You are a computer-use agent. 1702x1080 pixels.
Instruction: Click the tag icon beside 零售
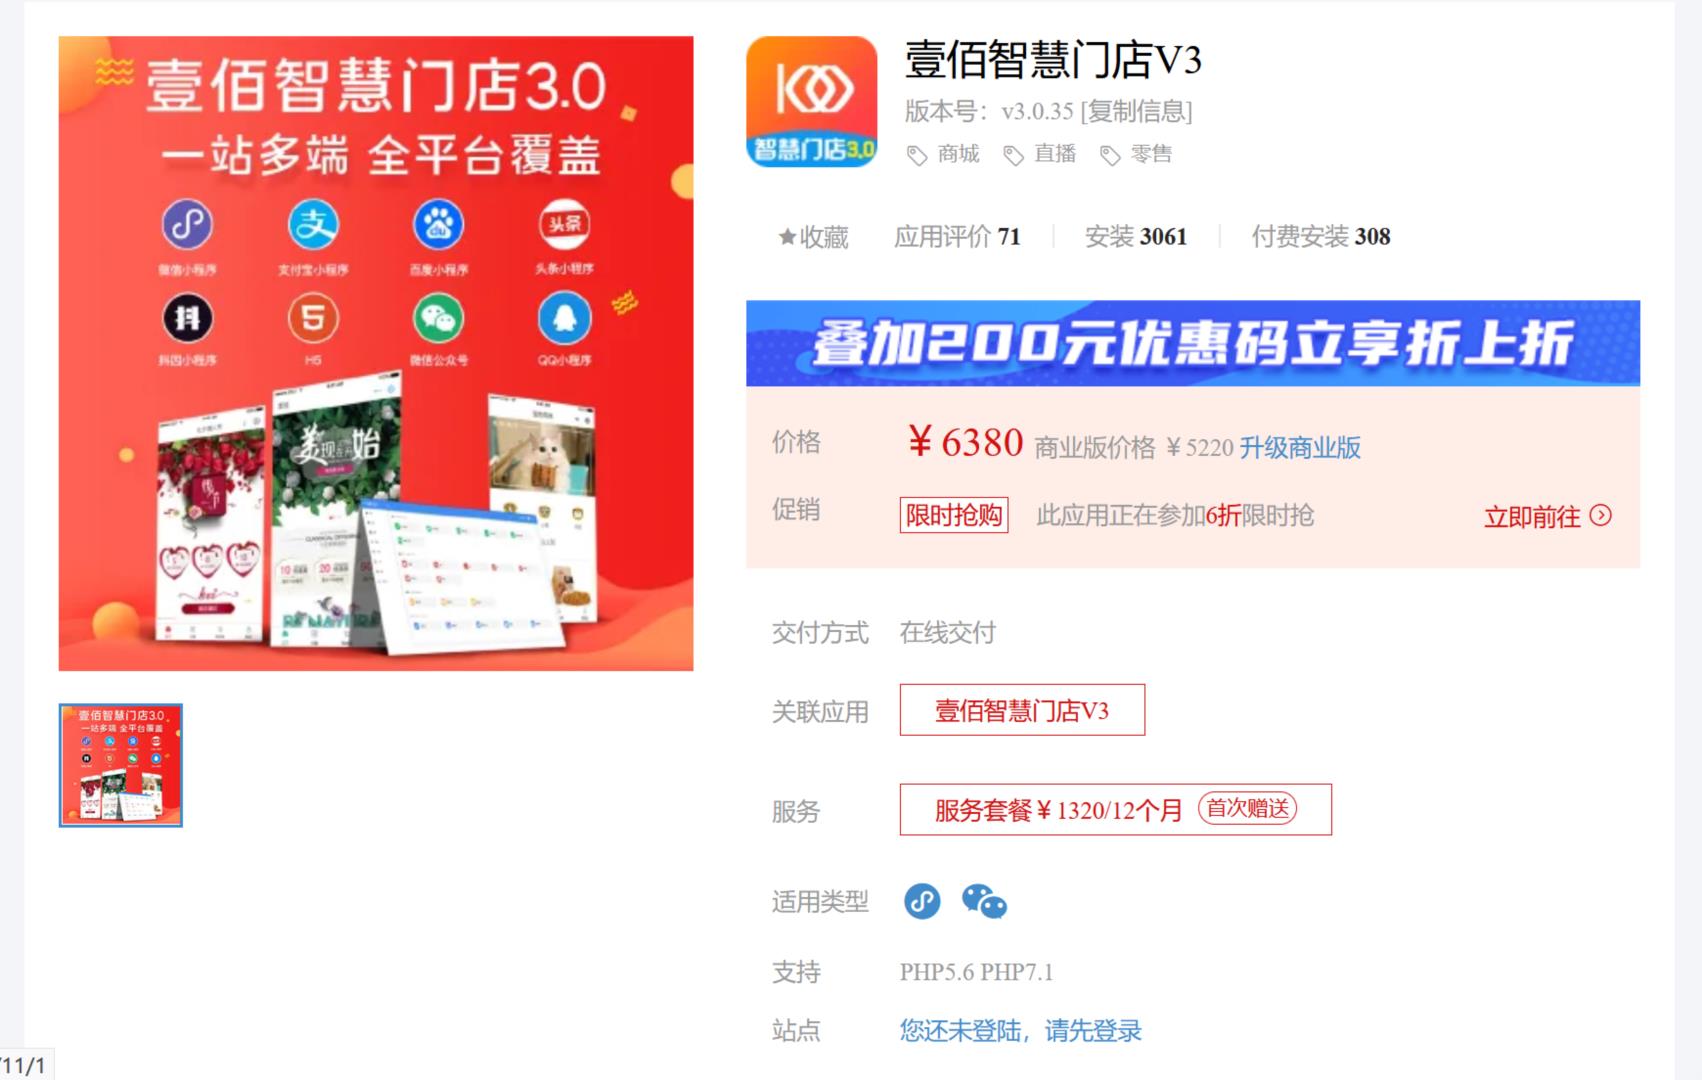[x=1109, y=155]
